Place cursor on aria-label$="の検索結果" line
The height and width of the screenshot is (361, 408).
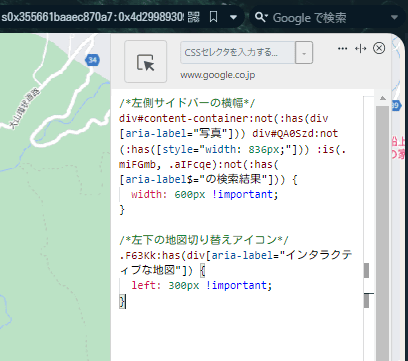coord(208,179)
